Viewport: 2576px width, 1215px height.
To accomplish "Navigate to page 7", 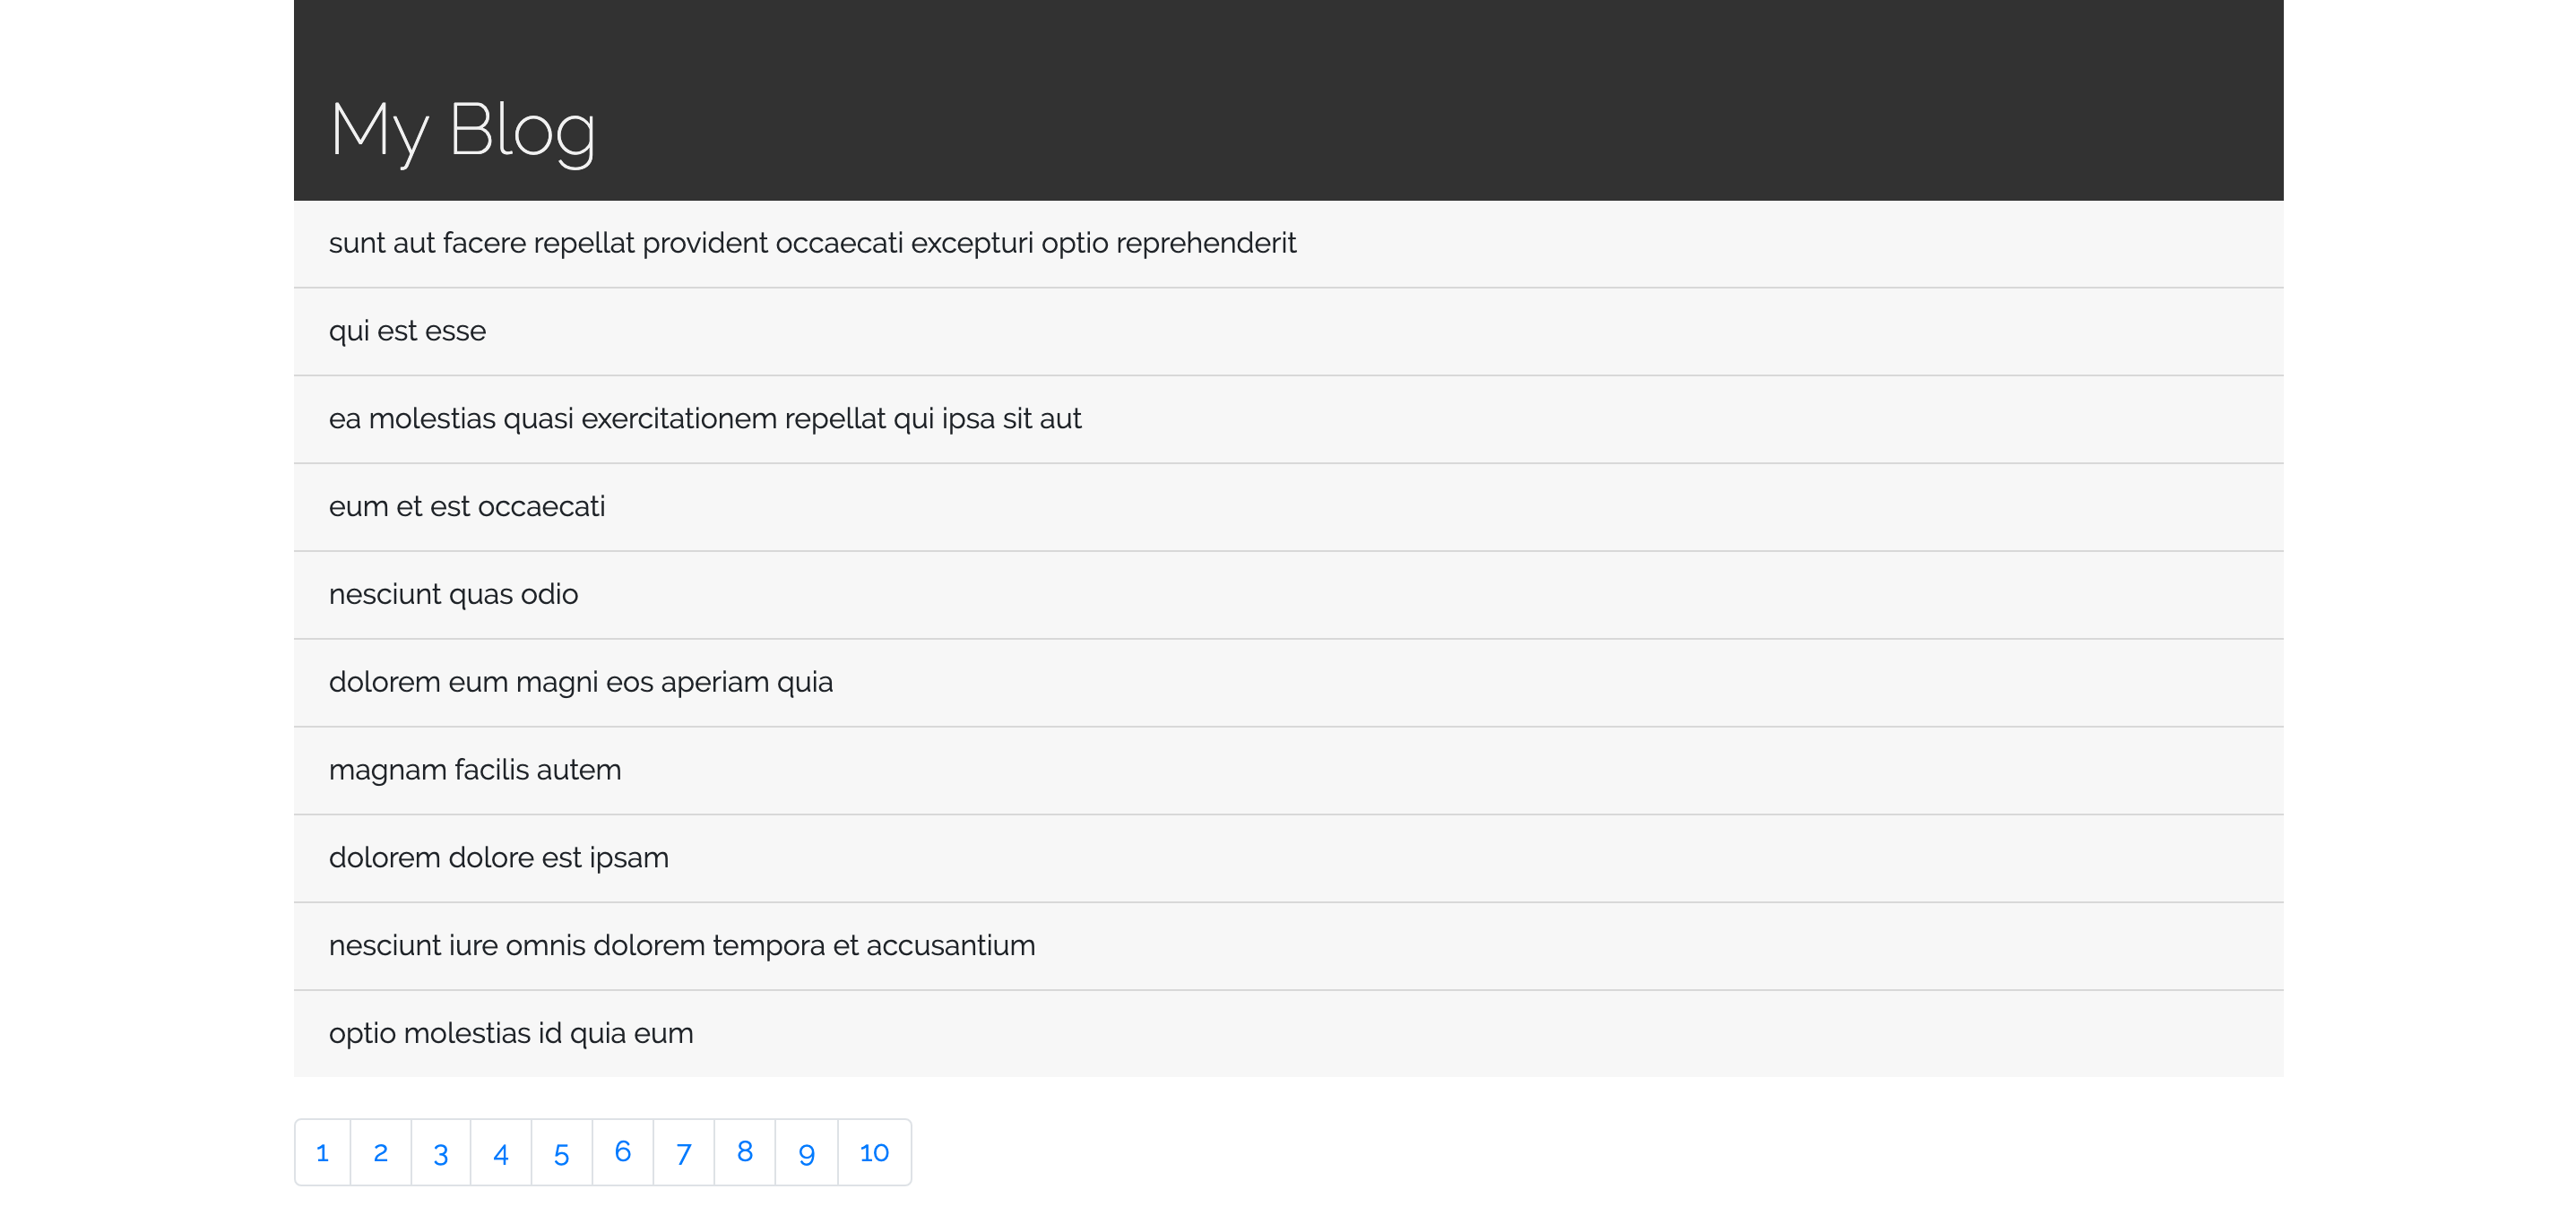I will [x=683, y=1152].
